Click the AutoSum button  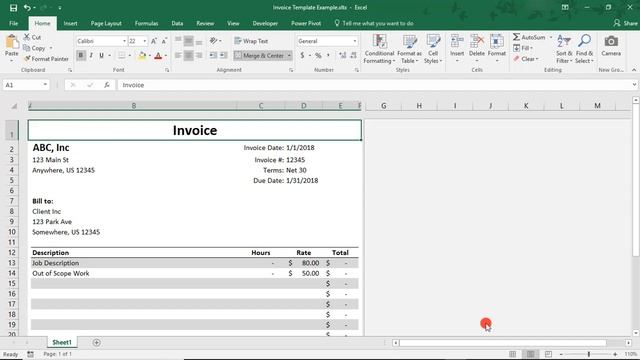pyautogui.click(x=529, y=37)
